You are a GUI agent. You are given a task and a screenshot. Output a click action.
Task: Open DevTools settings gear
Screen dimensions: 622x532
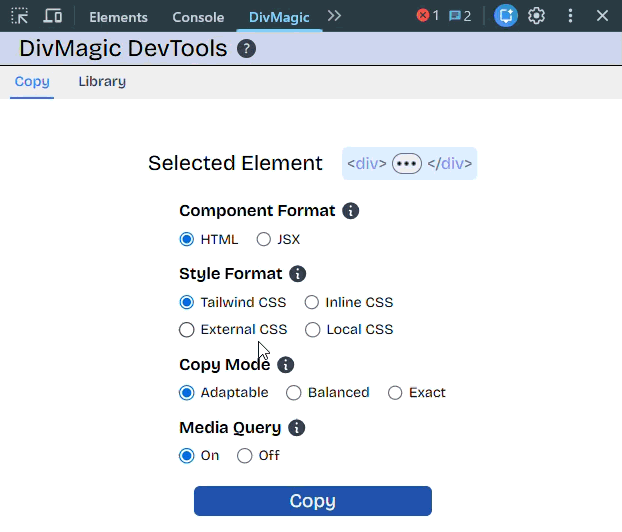click(536, 16)
